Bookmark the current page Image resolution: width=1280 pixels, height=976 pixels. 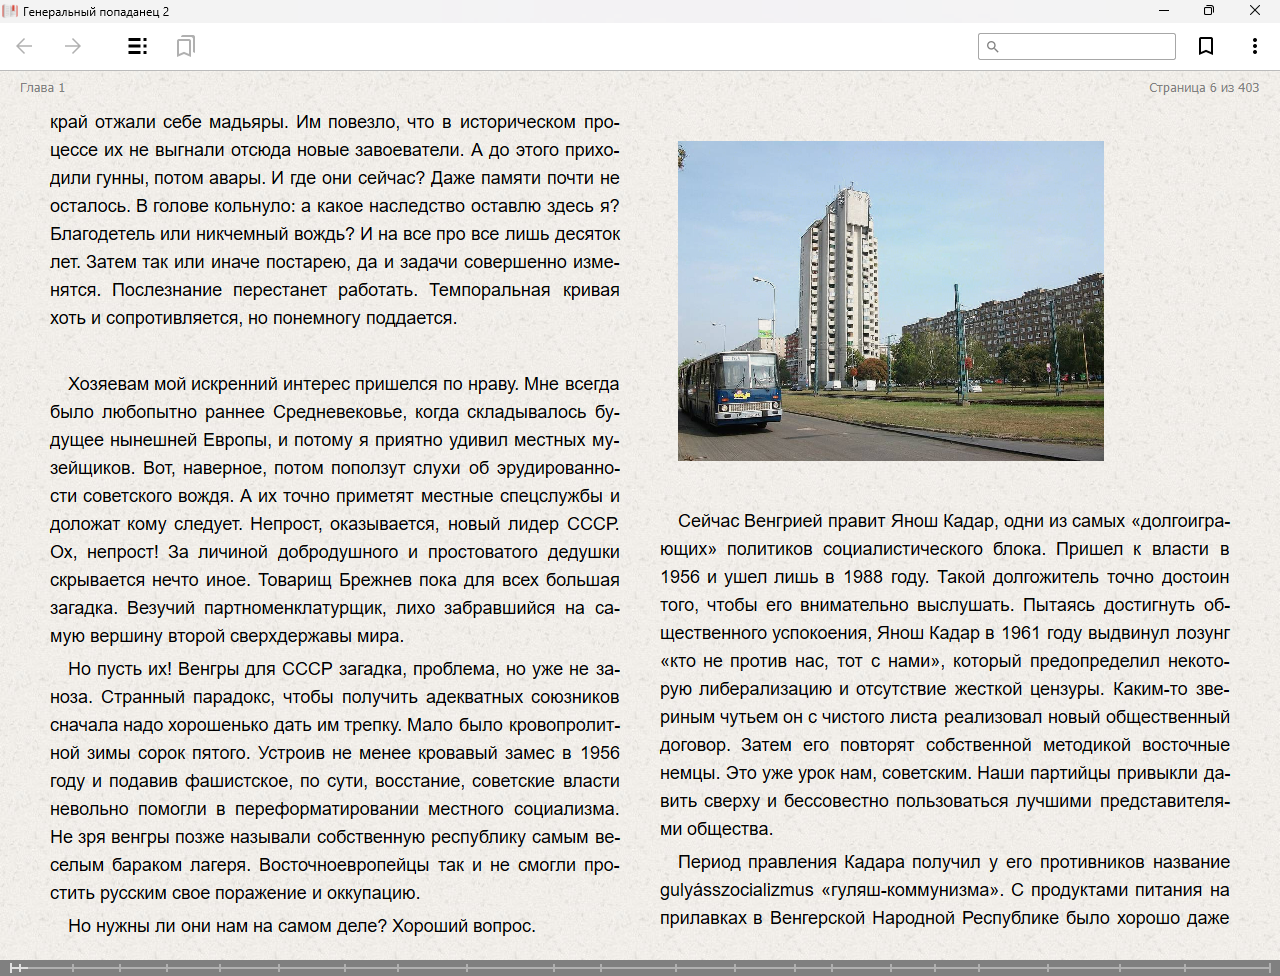[x=1206, y=46]
